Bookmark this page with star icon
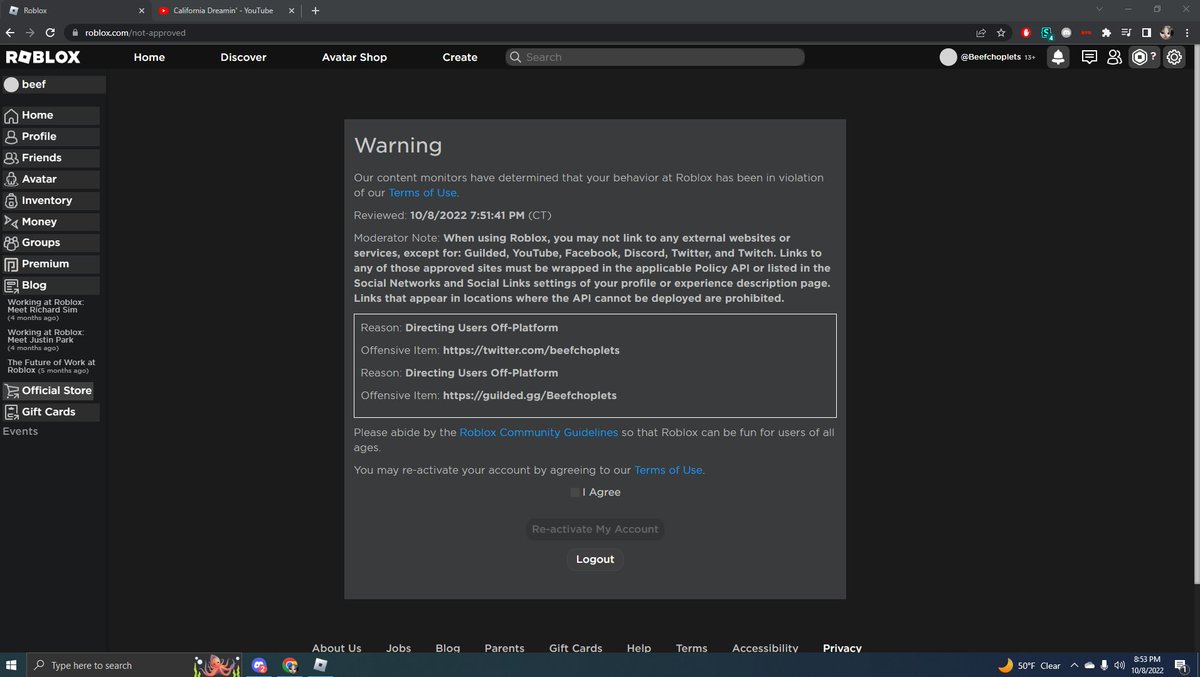1200x677 pixels. point(1001,32)
